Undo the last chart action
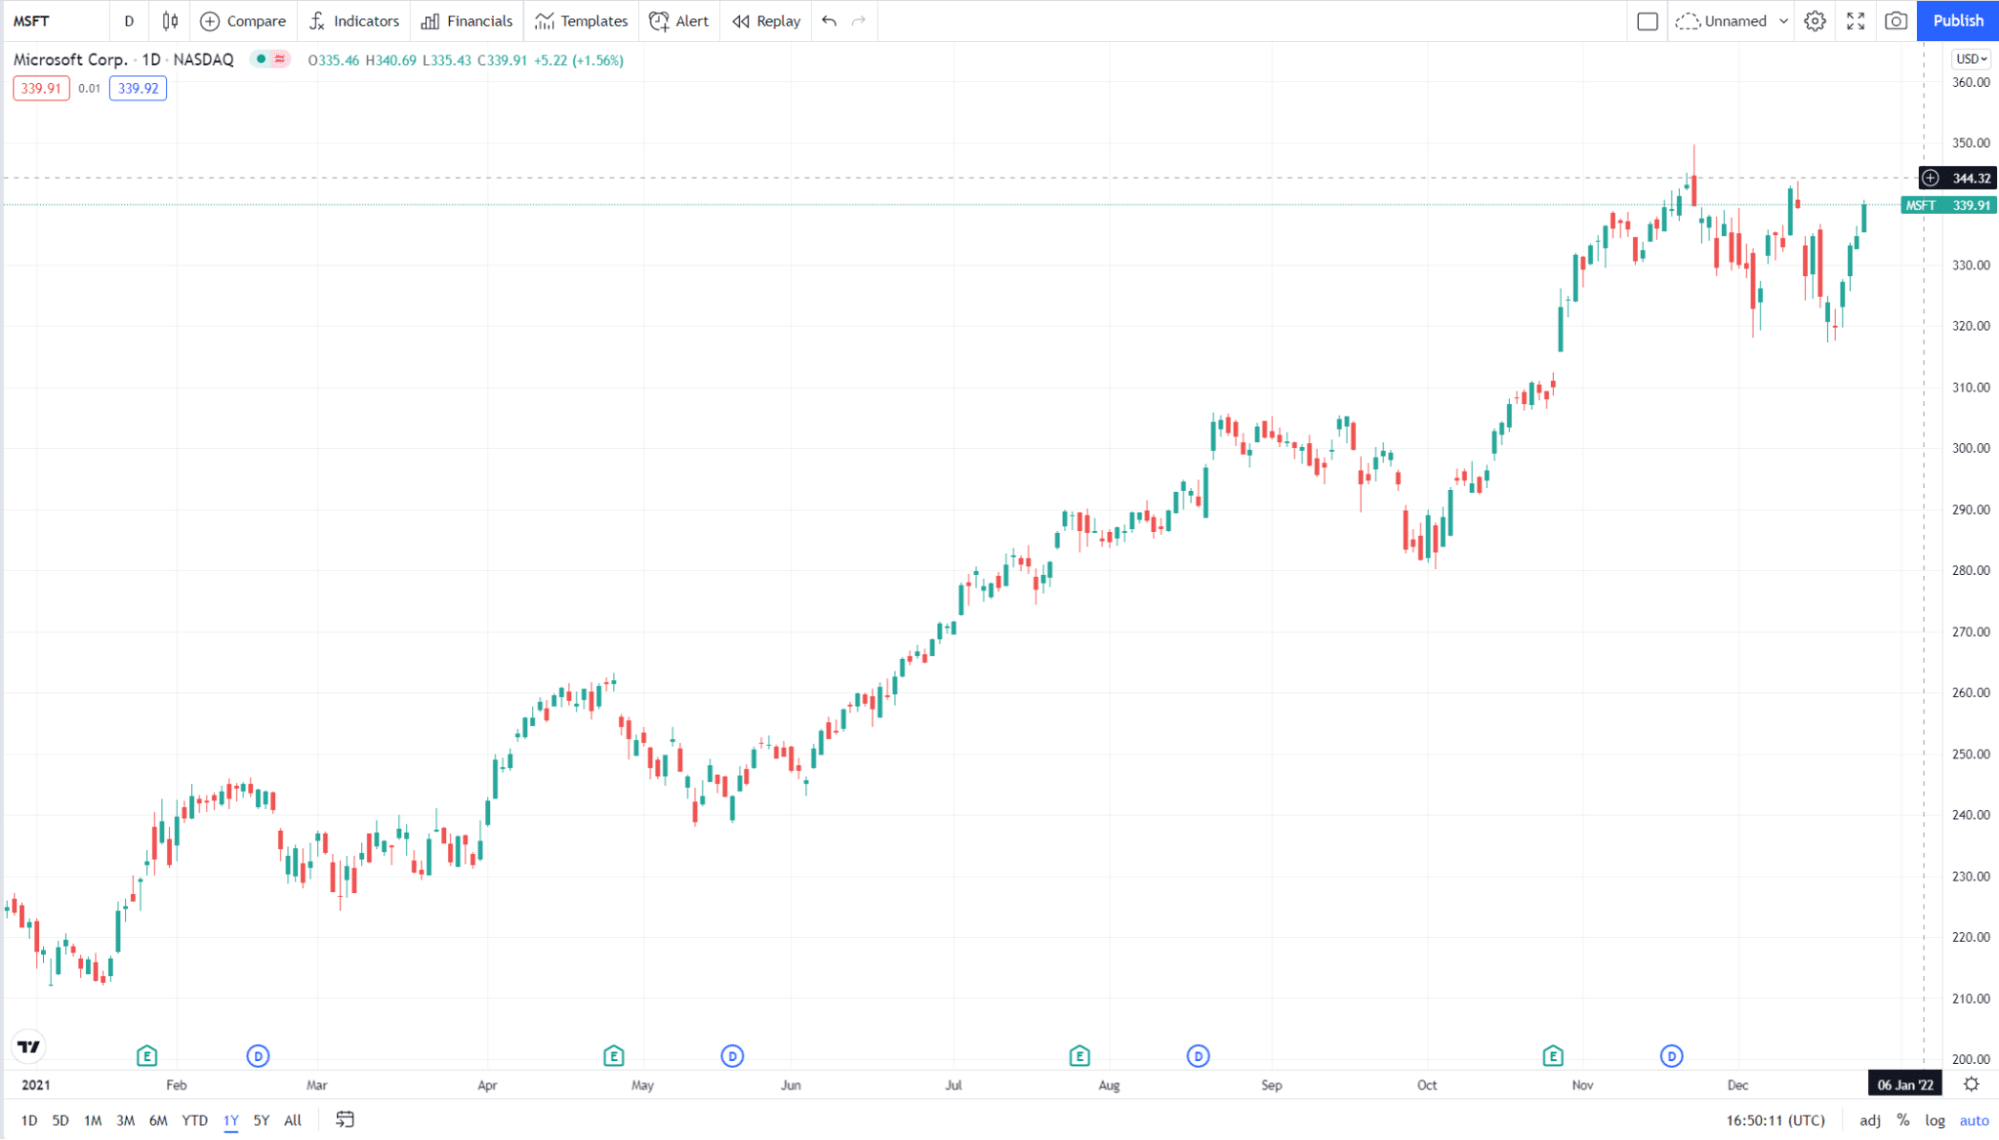This screenshot has height=1140, width=1999. pyautogui.click(x=829, y=21)
